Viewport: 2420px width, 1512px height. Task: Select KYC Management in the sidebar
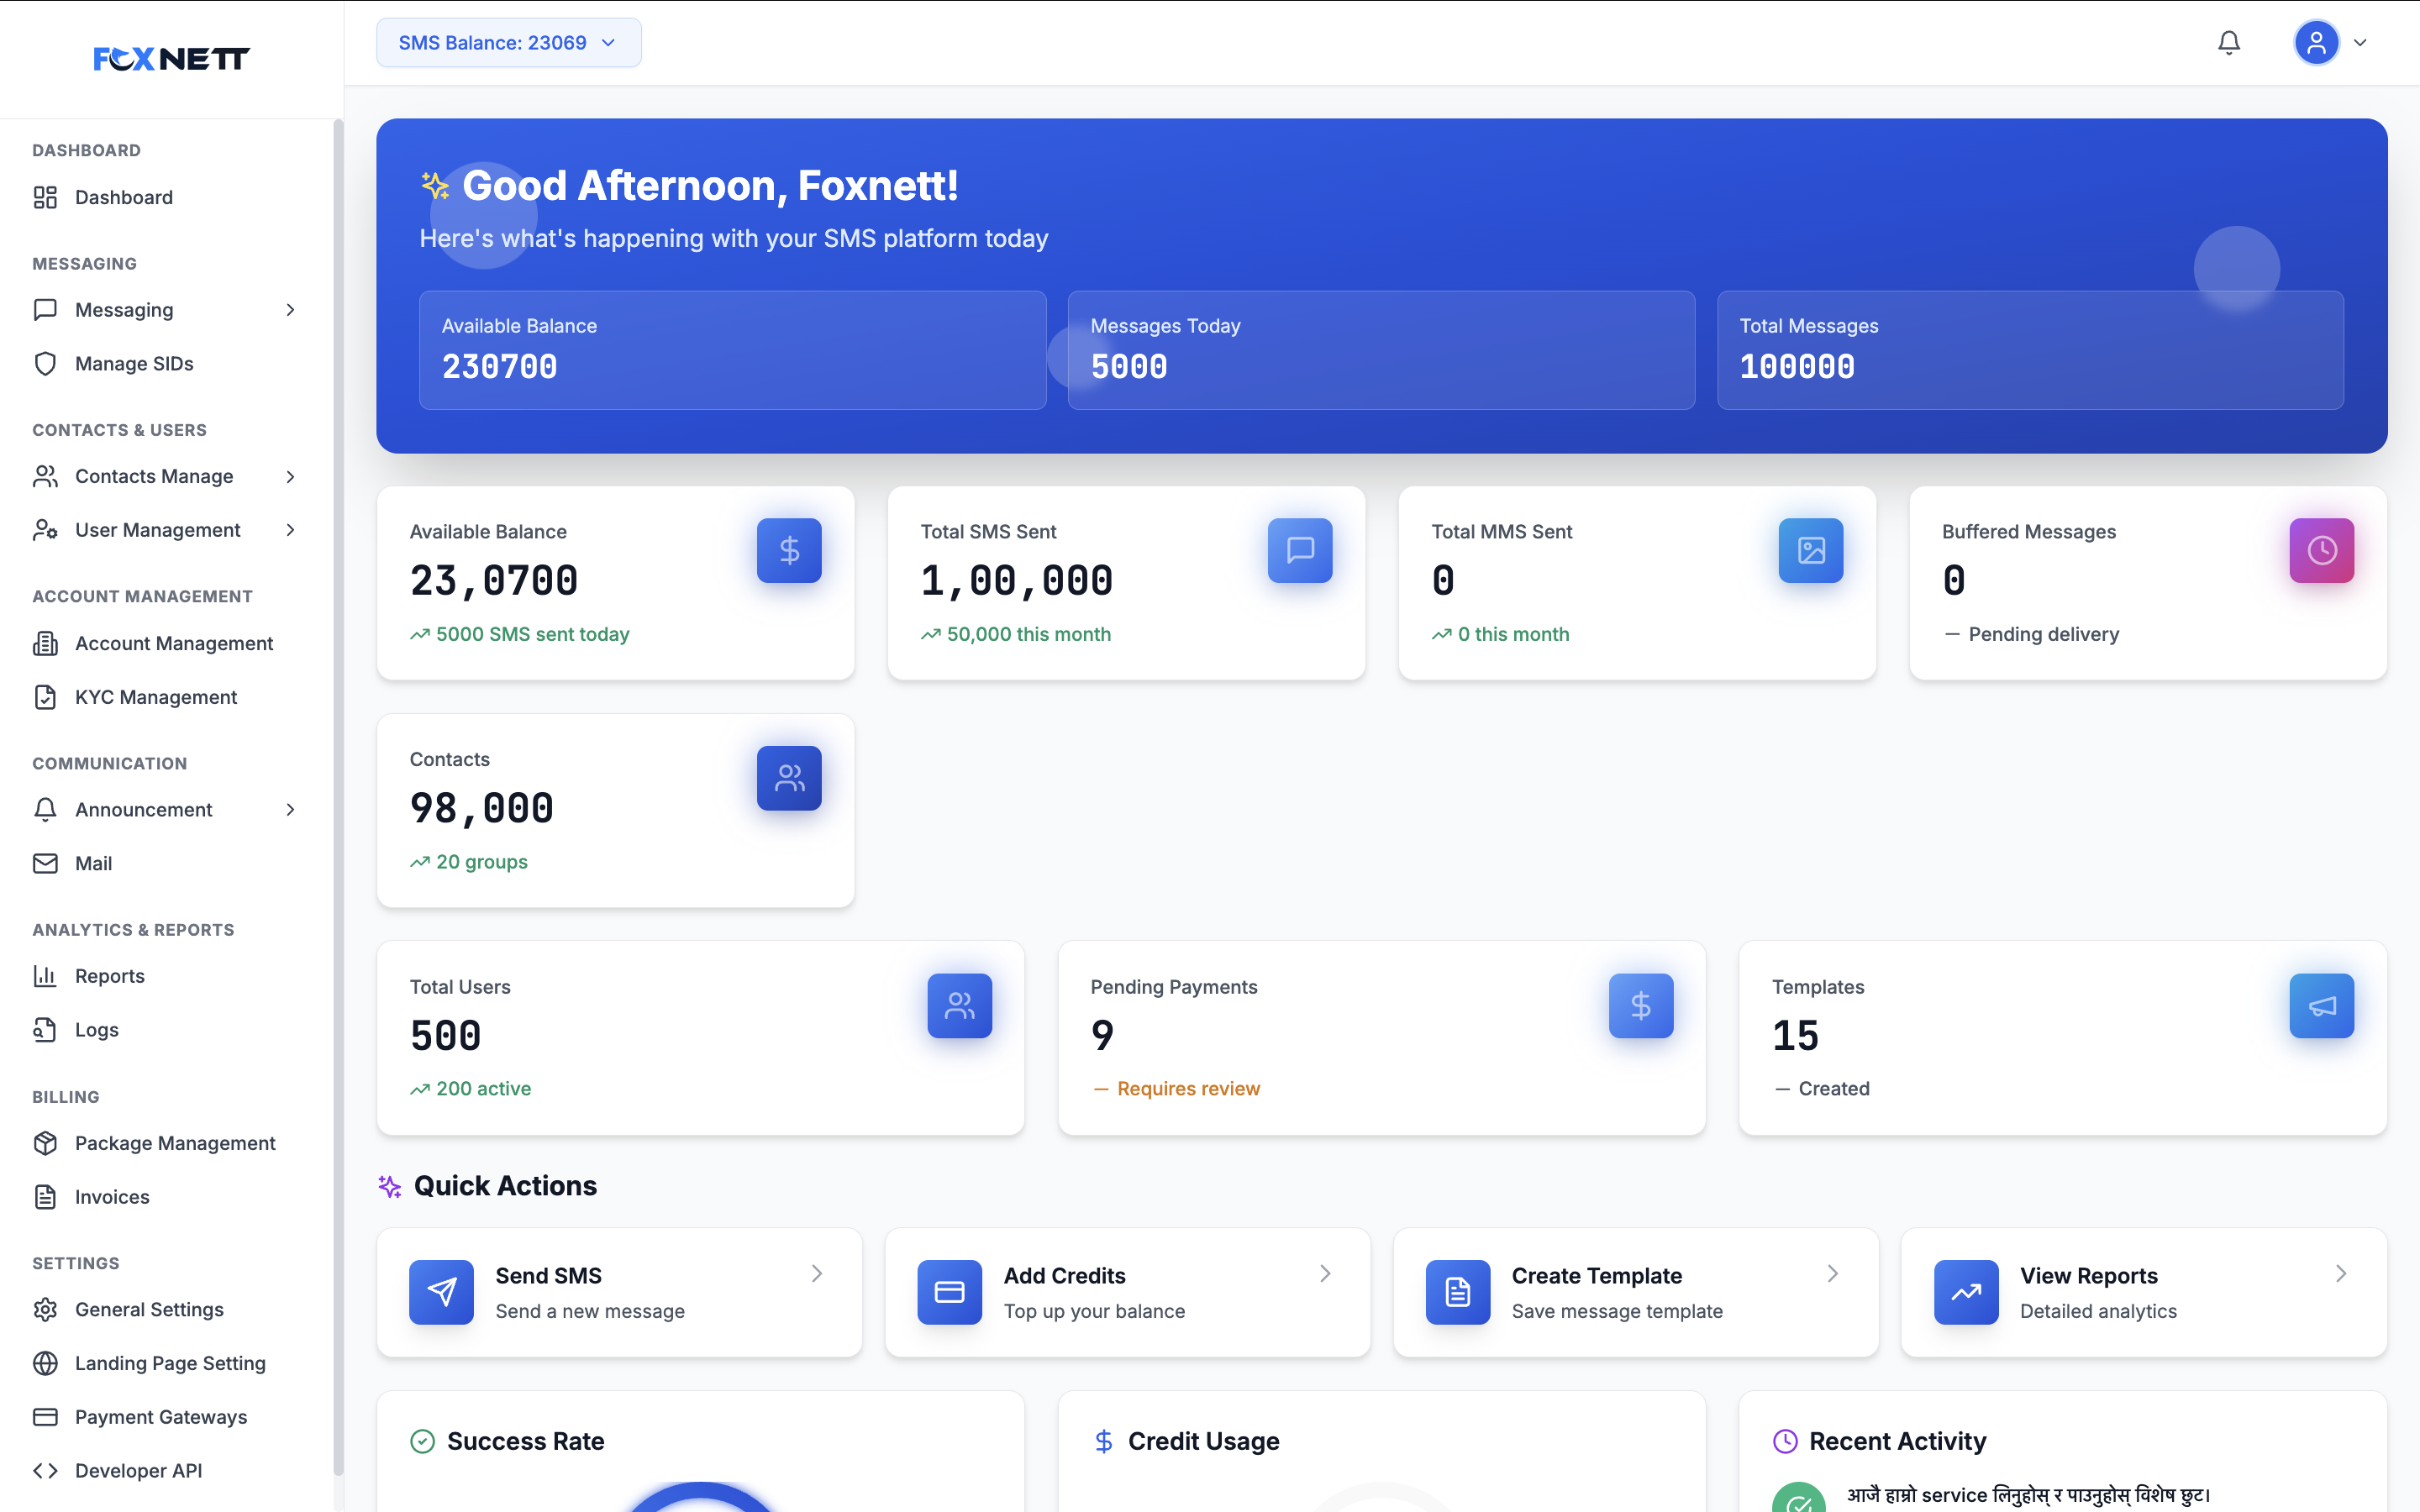(156, 697)
